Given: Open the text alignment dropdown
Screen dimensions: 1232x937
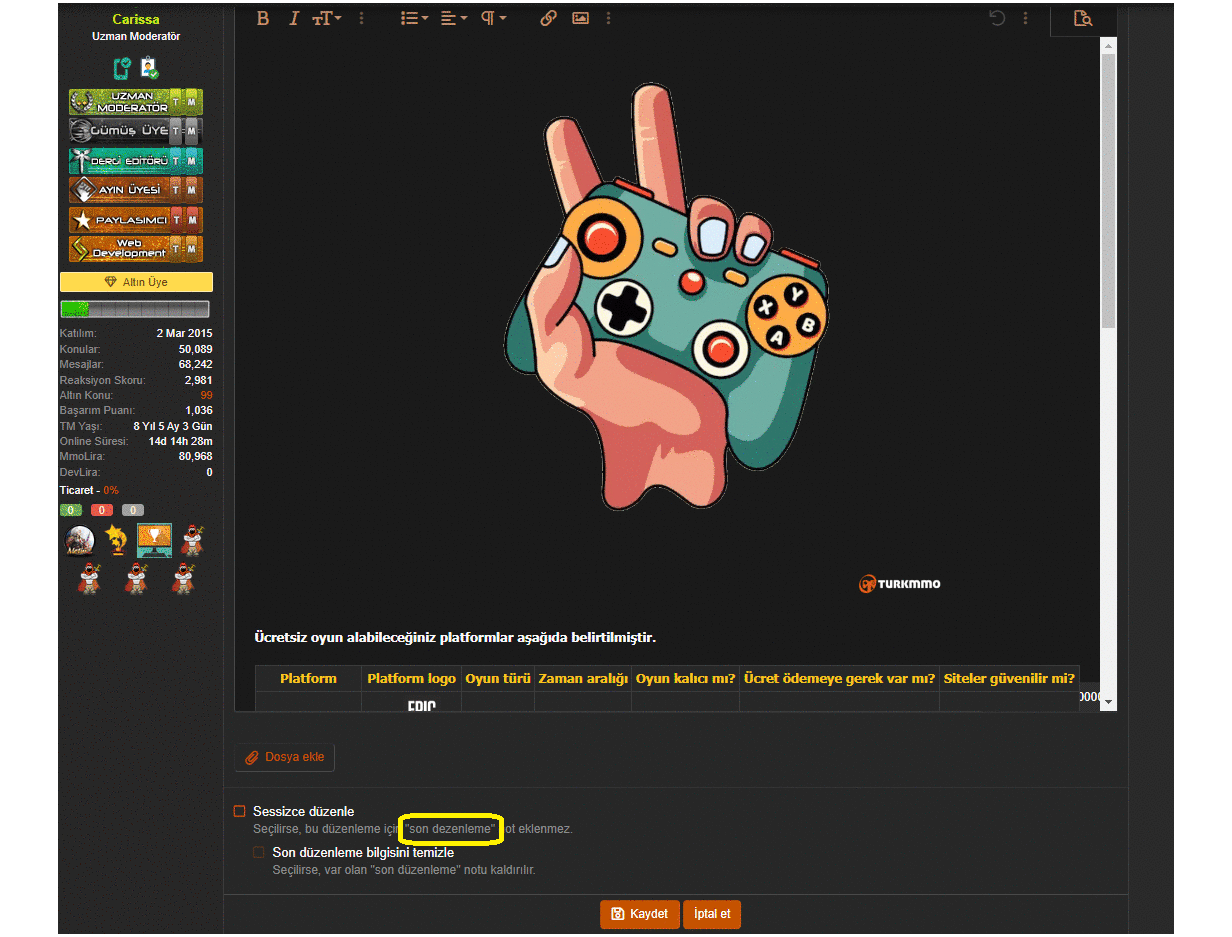Looking at the screenshot, I should coord(454,18).
